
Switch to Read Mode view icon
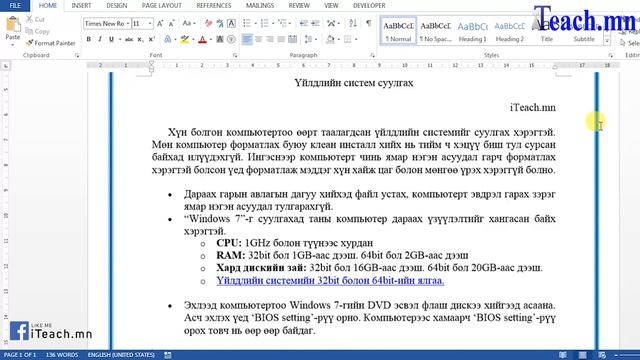[562, 355]
